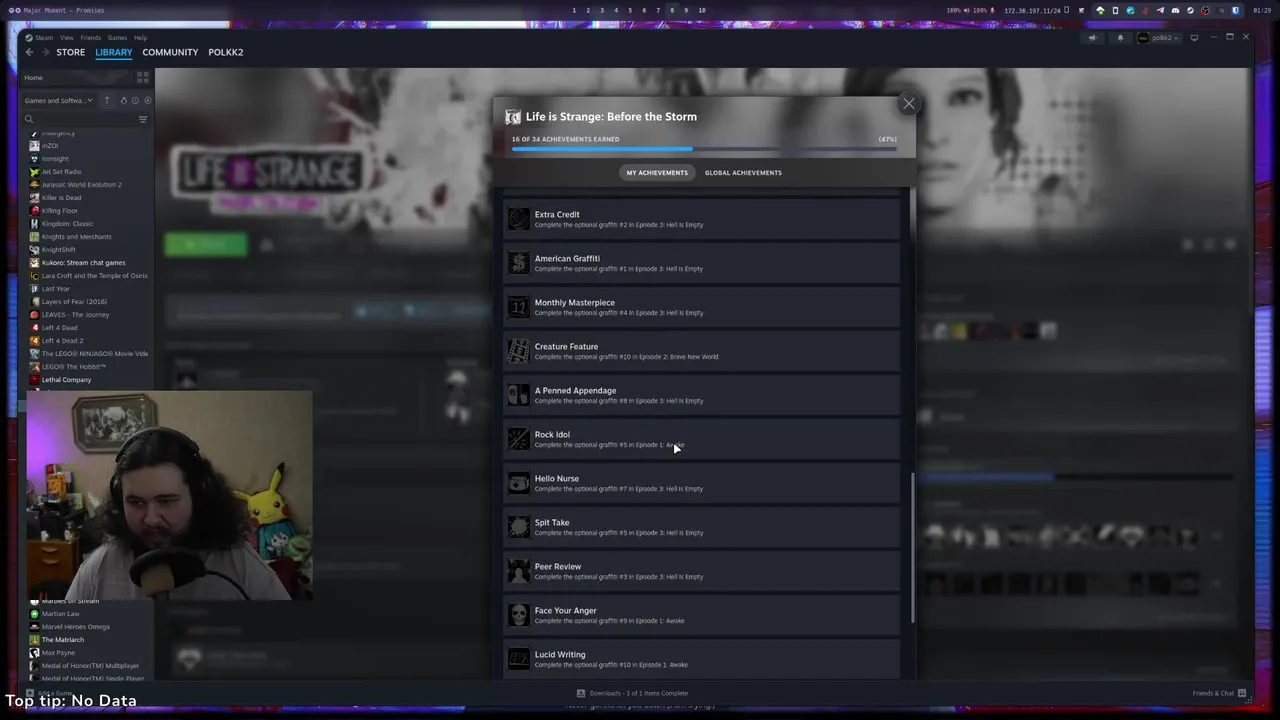Open advanced filters icon beside search
Viewport: 1280px width, 720px height.
click(143, 119)
